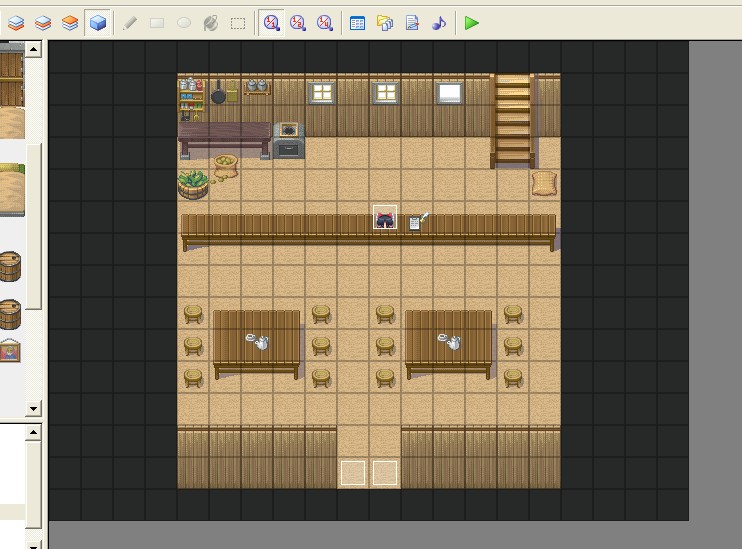Set map zoom to 1/1 scale
The height and width of the screenshot is (549, 742).
271,23
